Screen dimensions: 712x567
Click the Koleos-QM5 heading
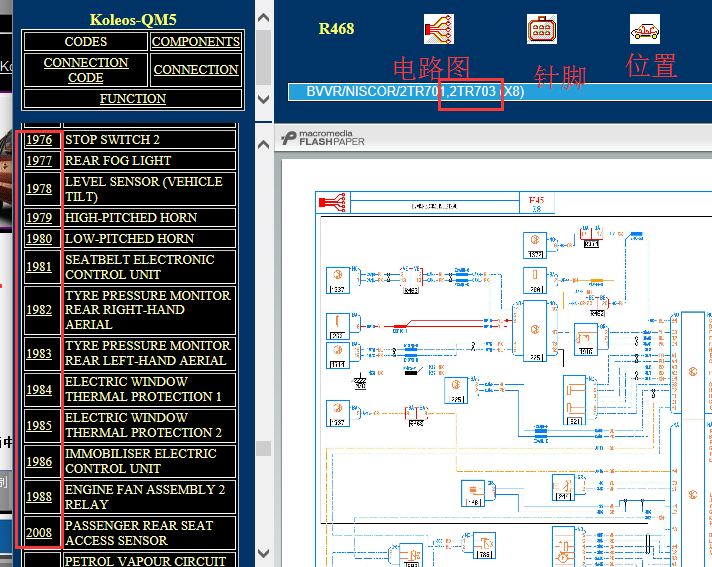tap(133, 20)
